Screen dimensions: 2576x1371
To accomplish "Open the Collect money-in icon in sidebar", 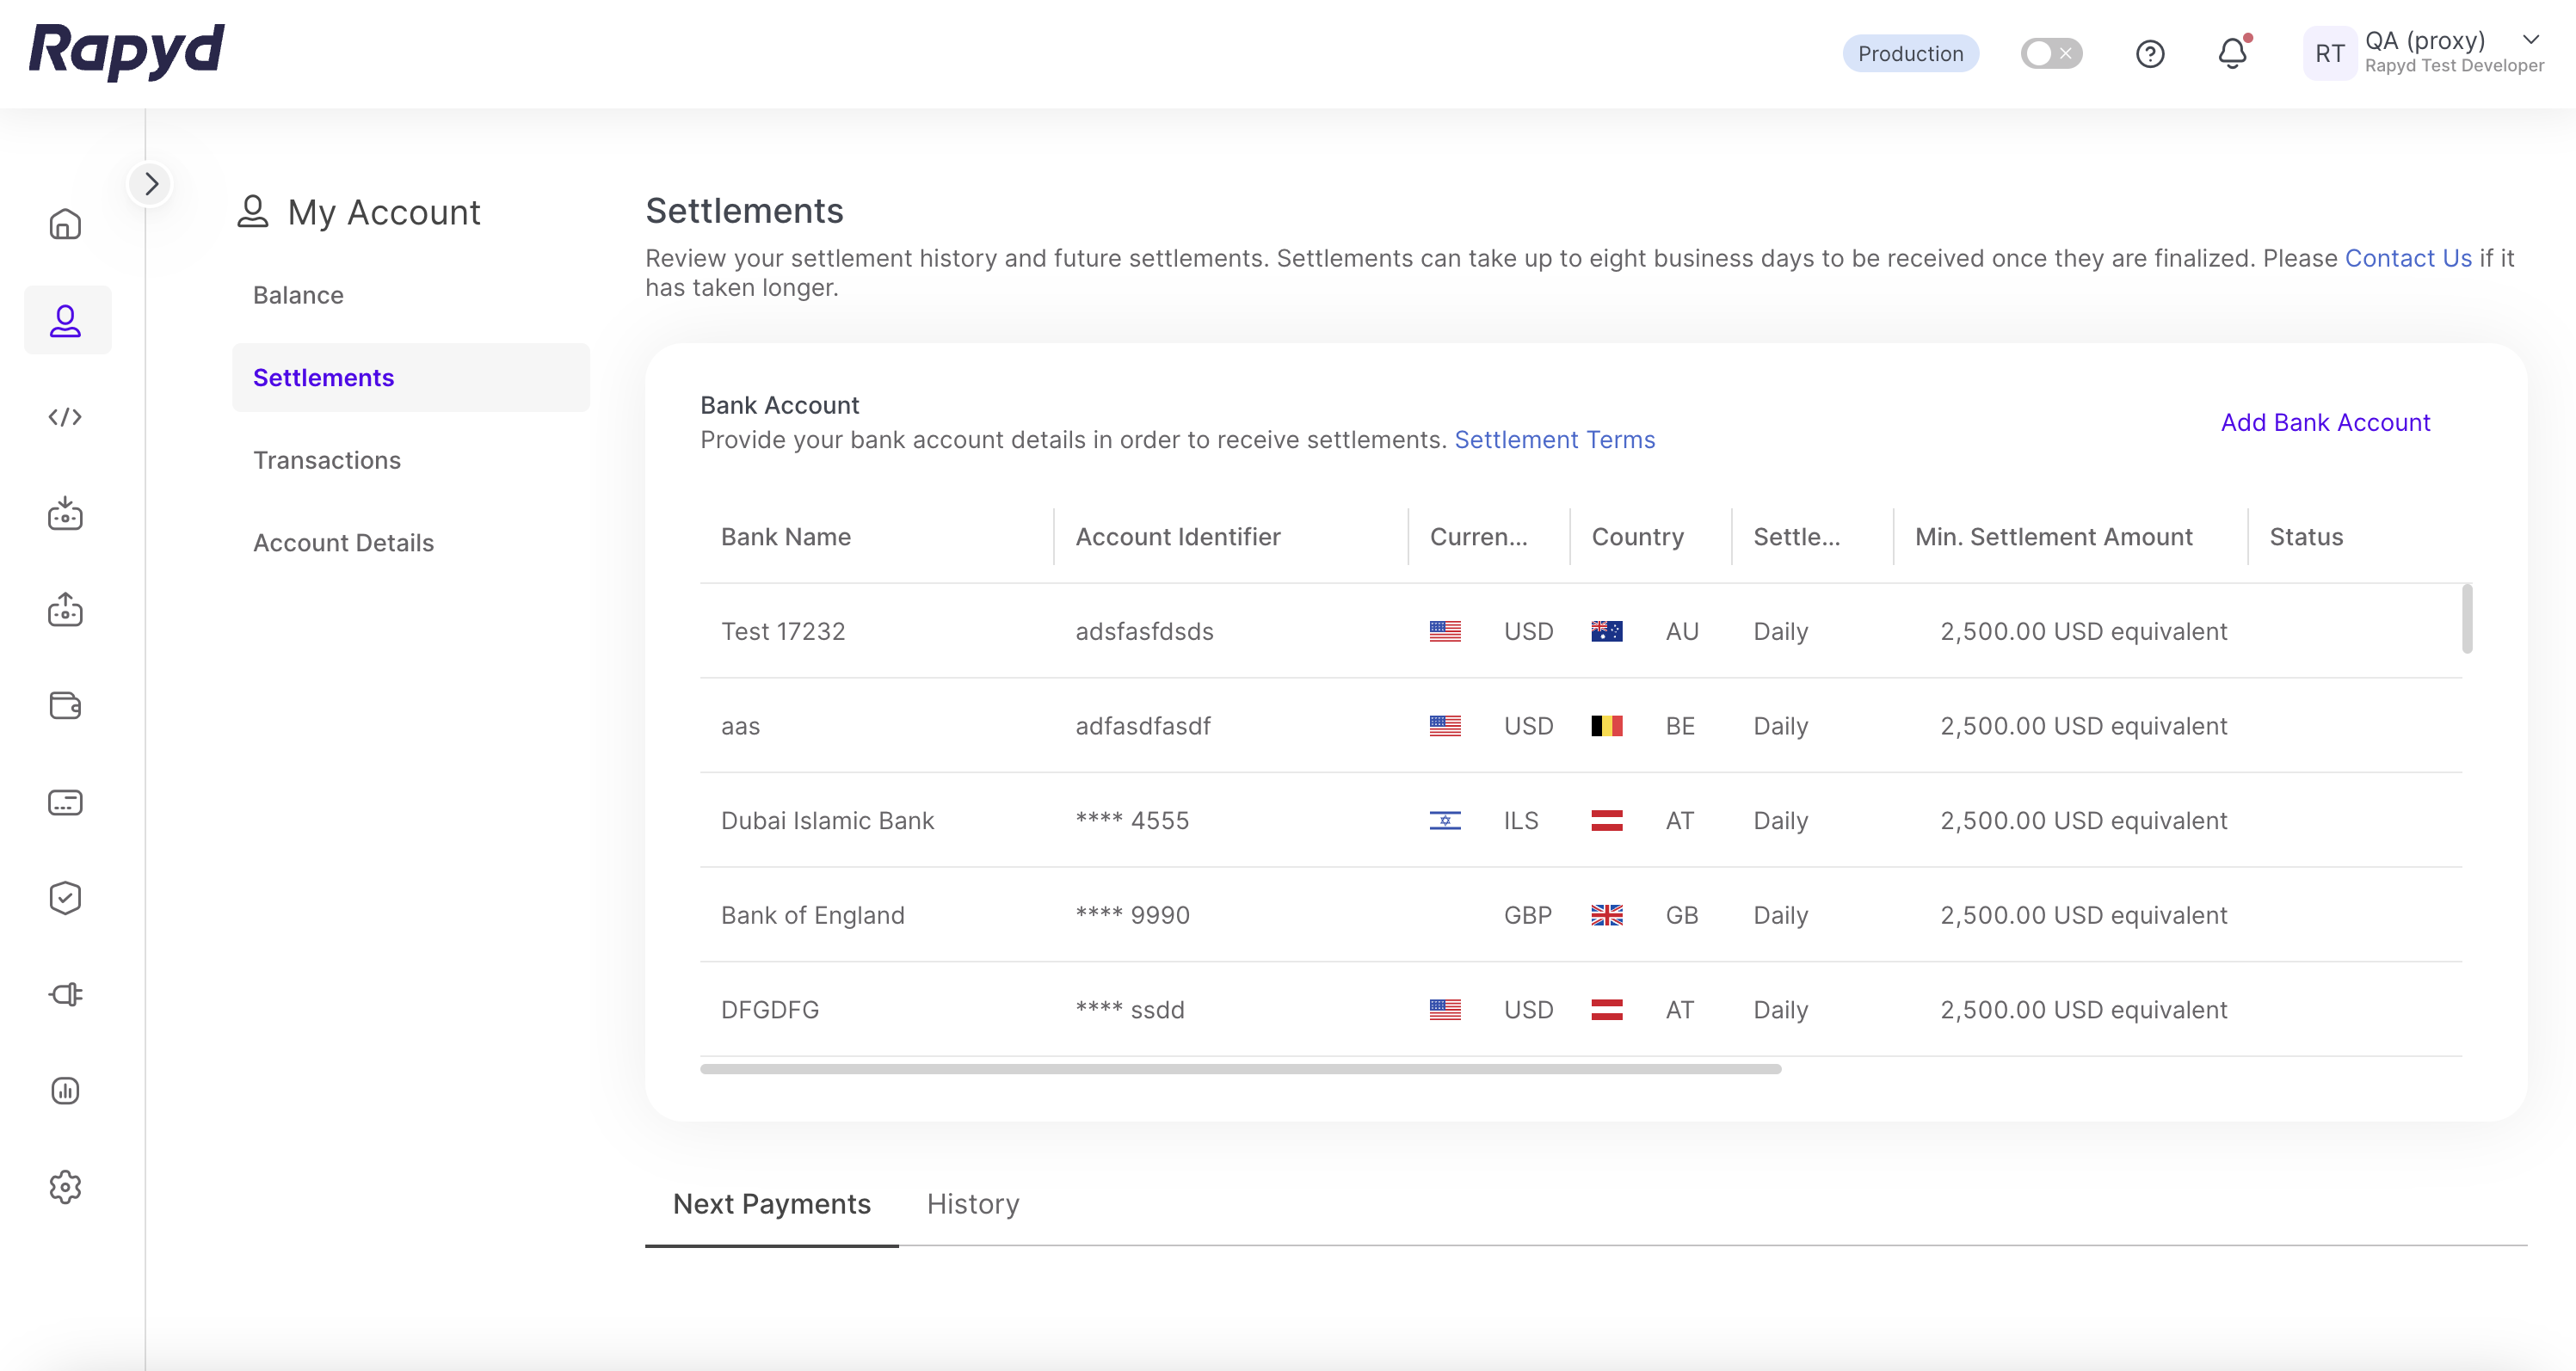I will 65,513.
